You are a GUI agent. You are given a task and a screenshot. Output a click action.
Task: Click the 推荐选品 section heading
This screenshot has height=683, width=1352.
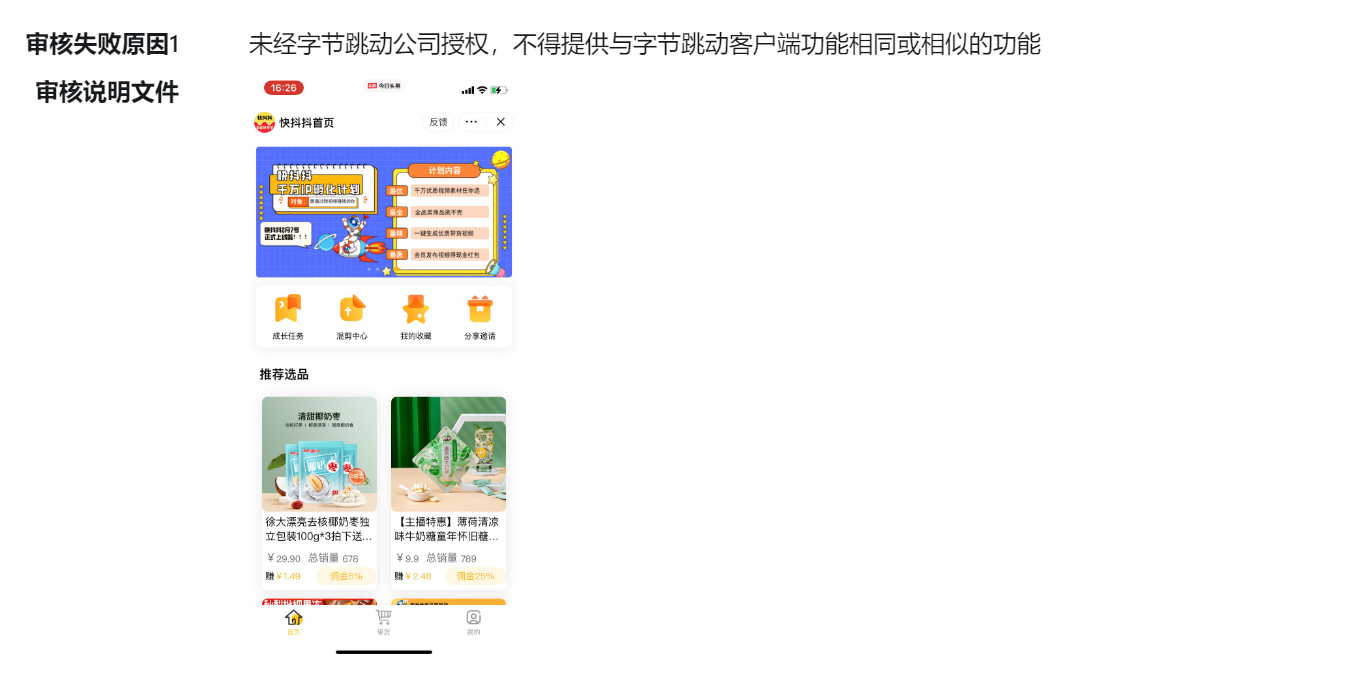(284, 374)
